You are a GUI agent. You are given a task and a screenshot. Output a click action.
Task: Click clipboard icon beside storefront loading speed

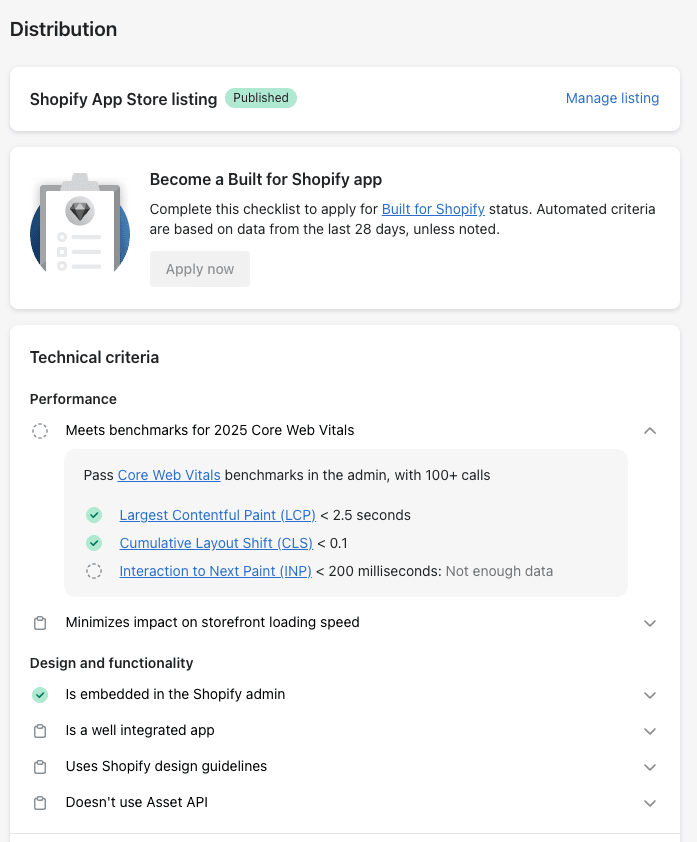pos(40,623)
